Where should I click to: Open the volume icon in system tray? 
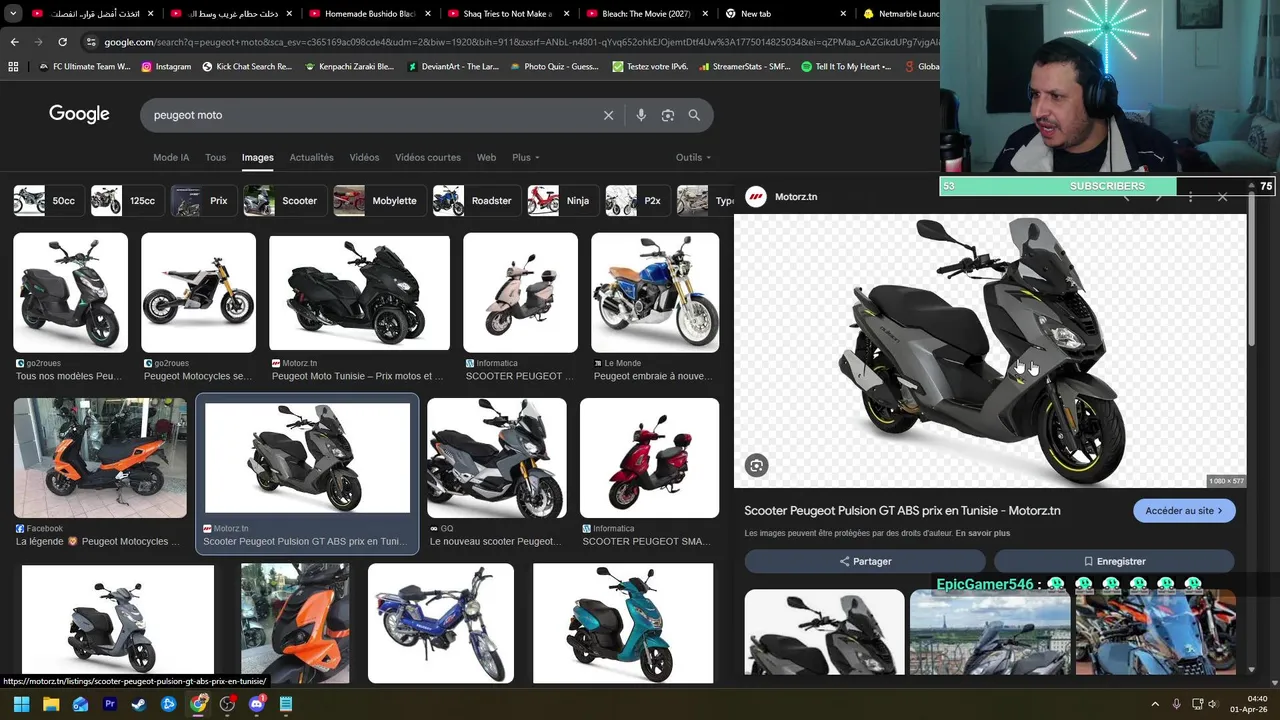(x=1213, y=704)
